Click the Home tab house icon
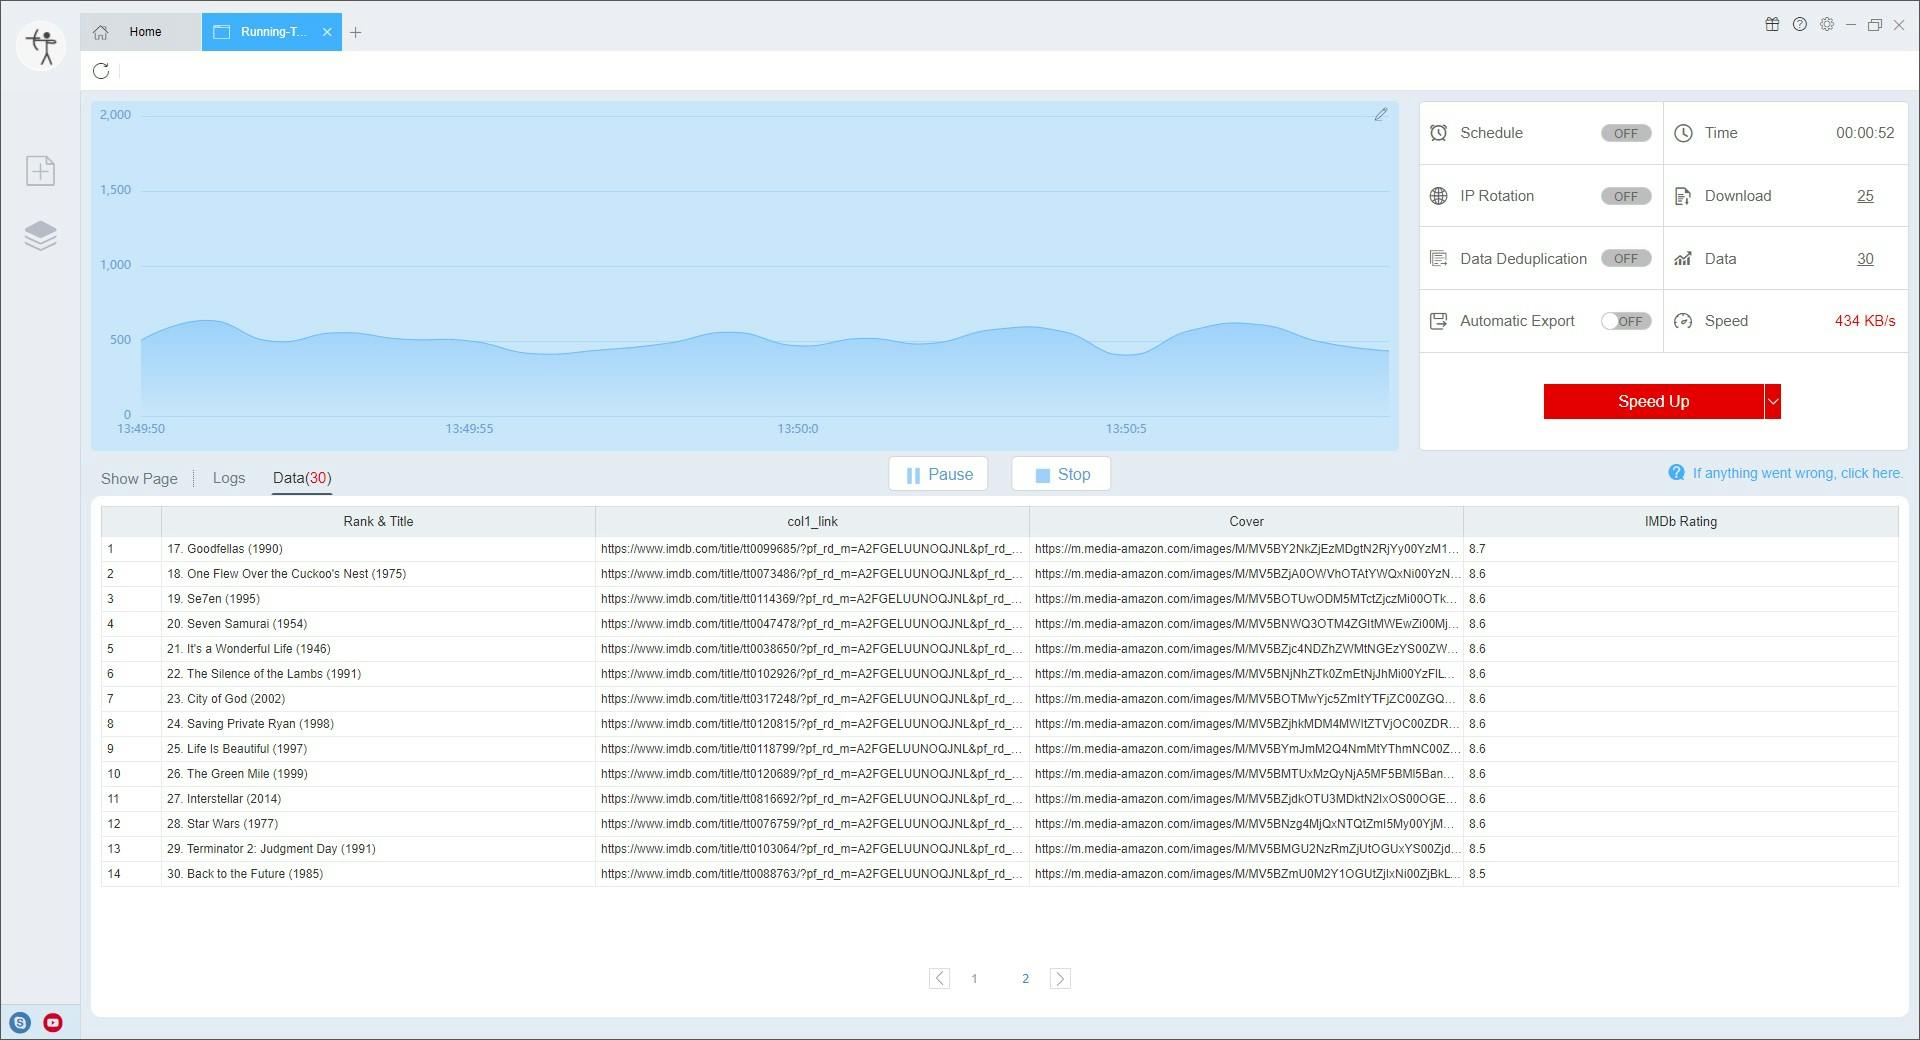Screen dimensions: 1920x1040 (x=101, y=32)
